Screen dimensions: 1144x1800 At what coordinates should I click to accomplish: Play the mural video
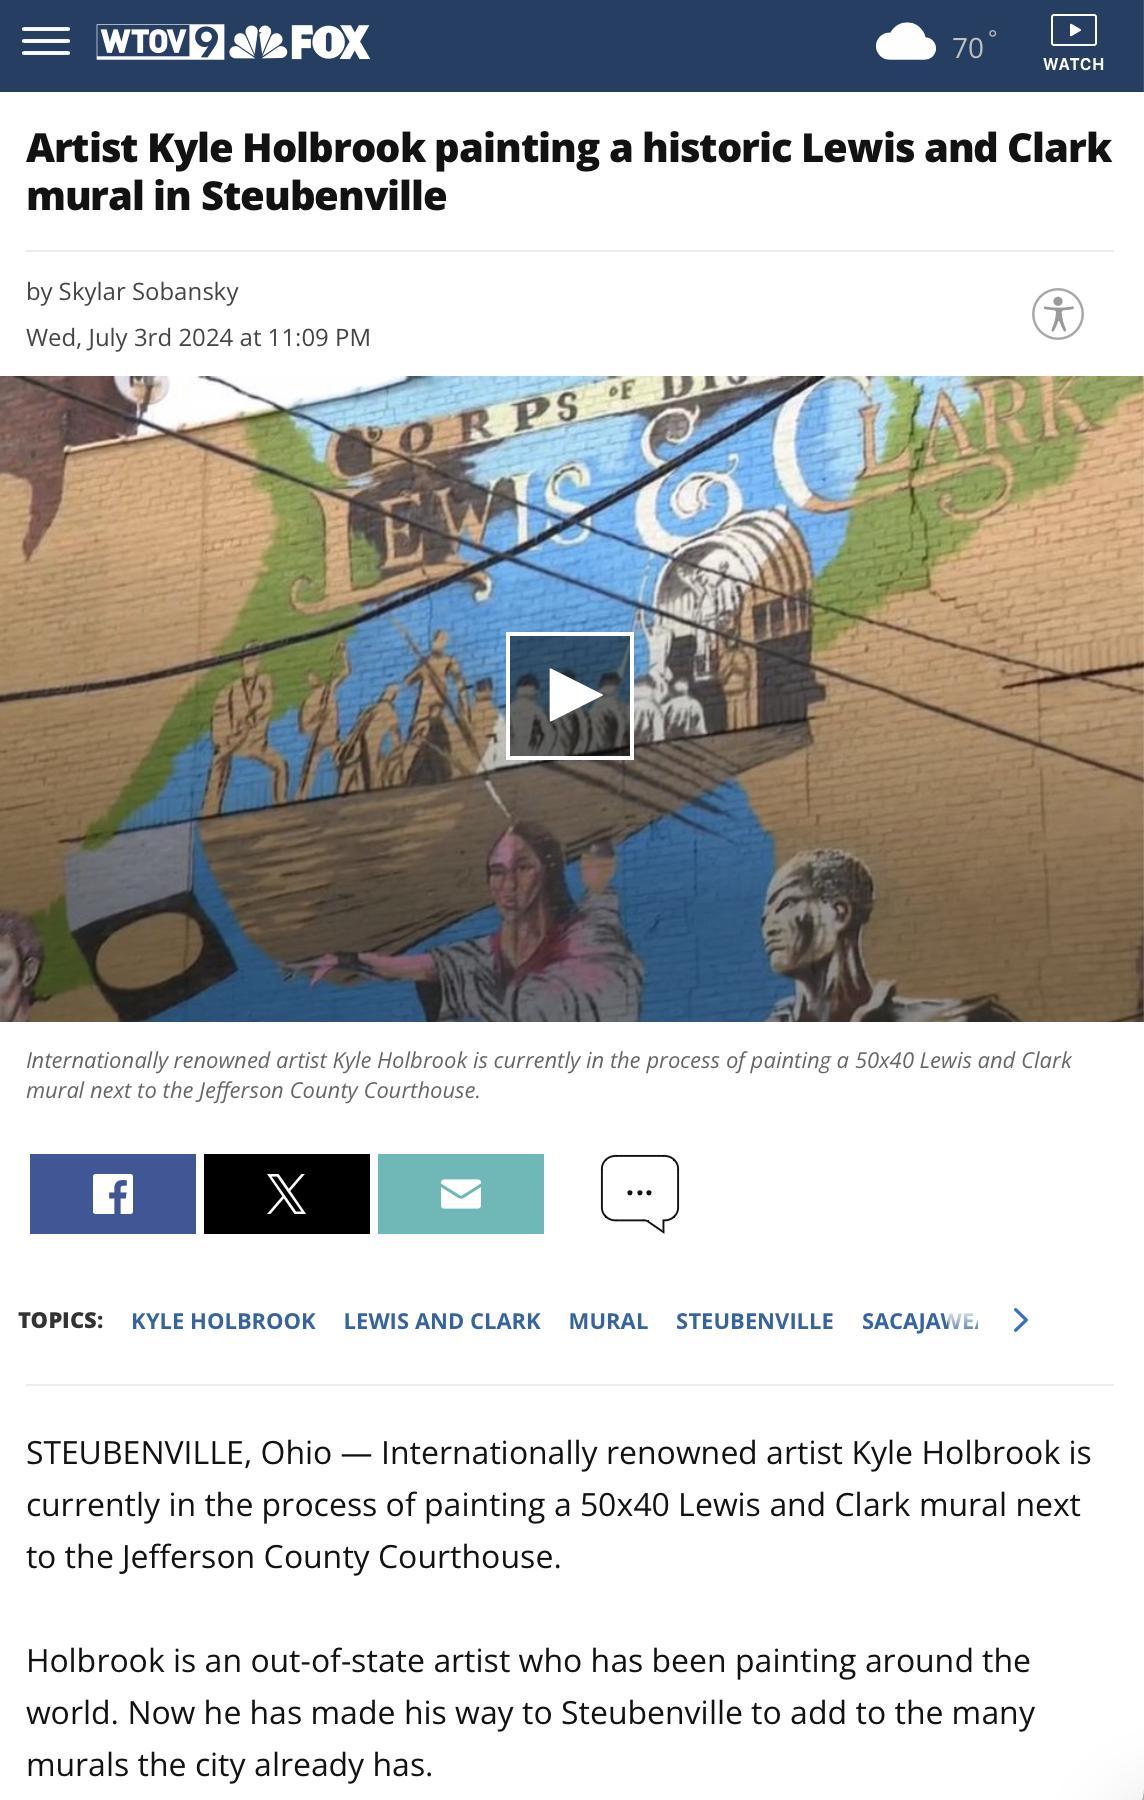tap(570, 696)
